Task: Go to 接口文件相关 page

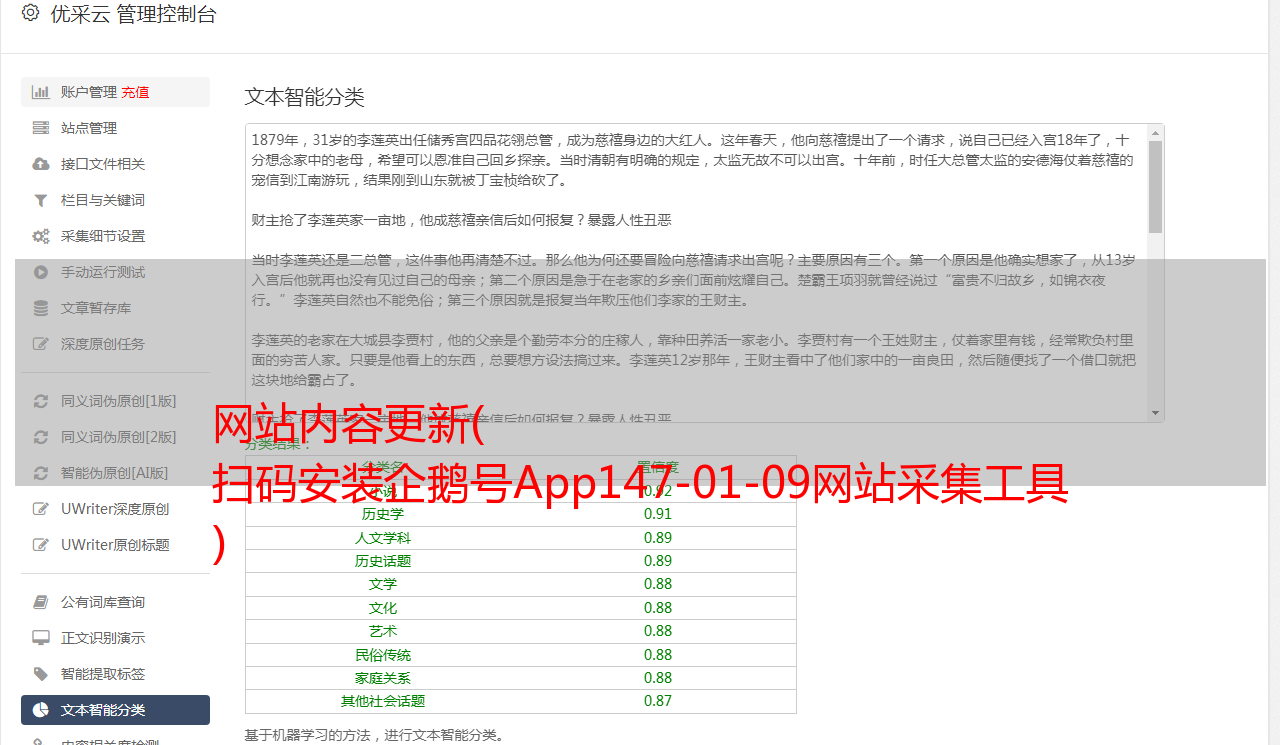Action: click(x=115, y=164)
